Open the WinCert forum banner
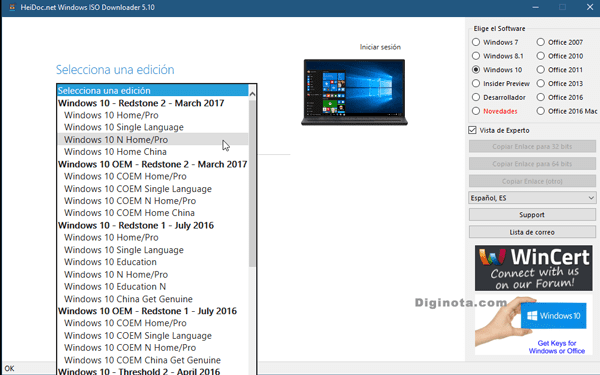Image resolution: width=600 pixels, height=375 pixels. click(x=533, y=268)
